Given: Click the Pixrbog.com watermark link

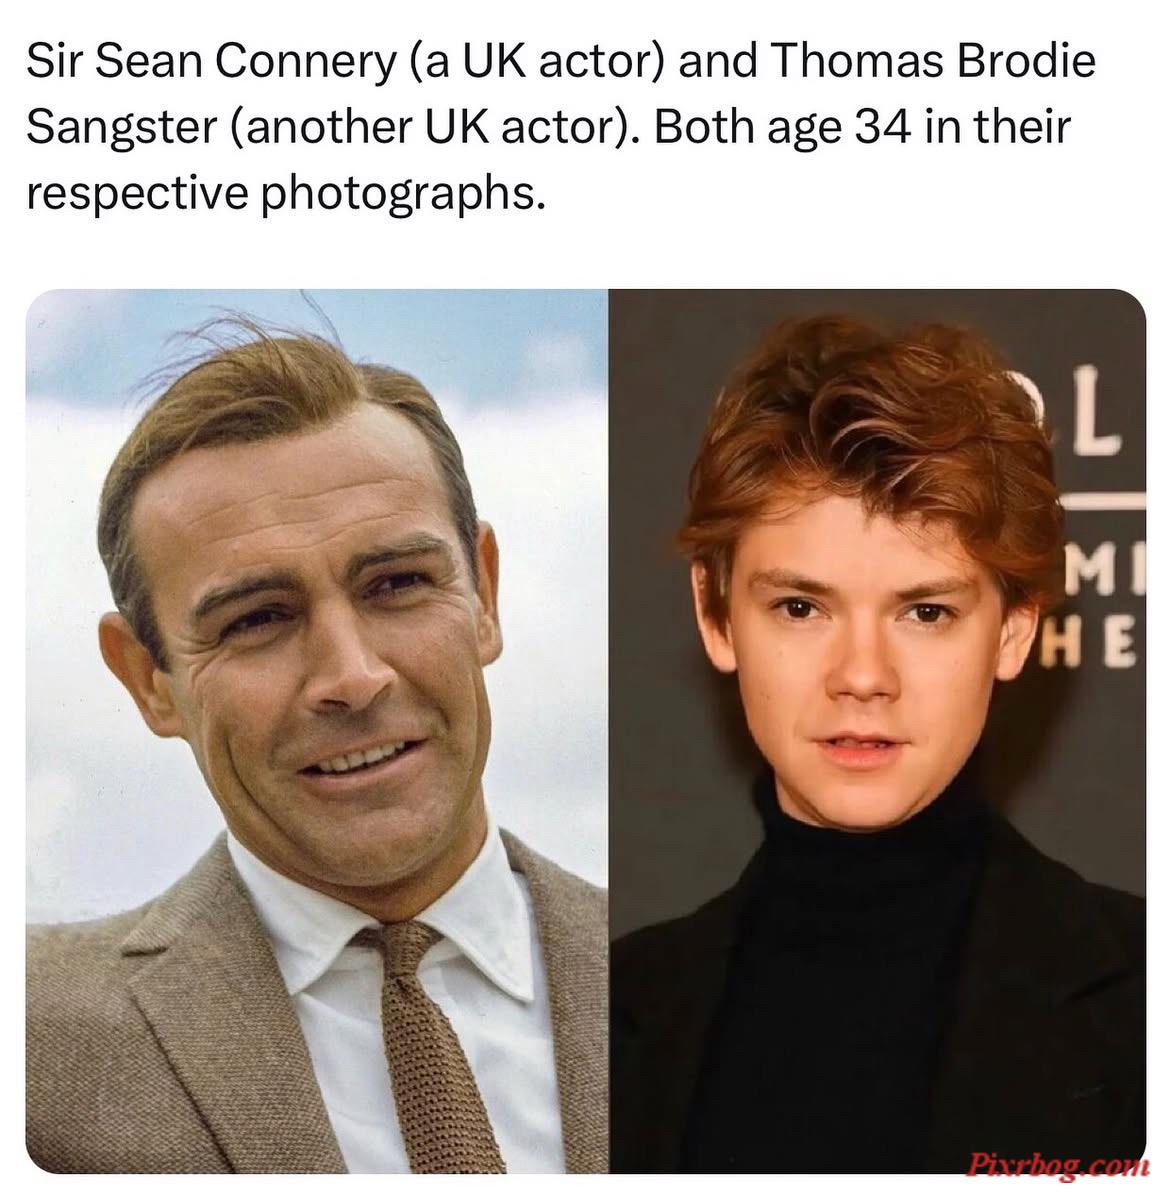Looking at the screenshot, I should tap(1057, 1164).
